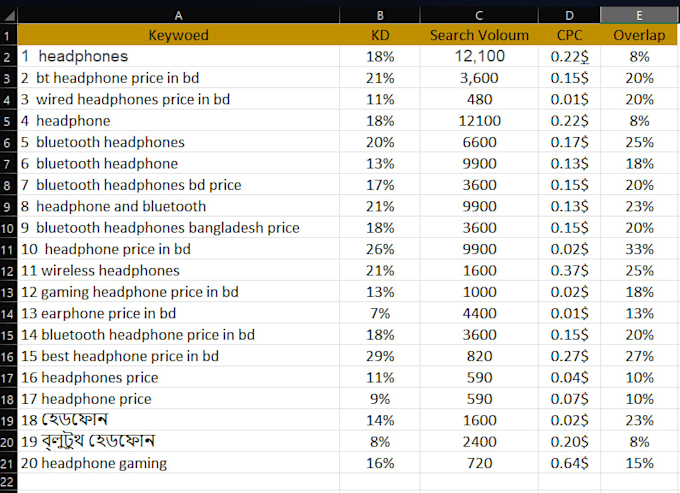
Task: Click KD value '7%'
Action: click(x=380, y=313)
